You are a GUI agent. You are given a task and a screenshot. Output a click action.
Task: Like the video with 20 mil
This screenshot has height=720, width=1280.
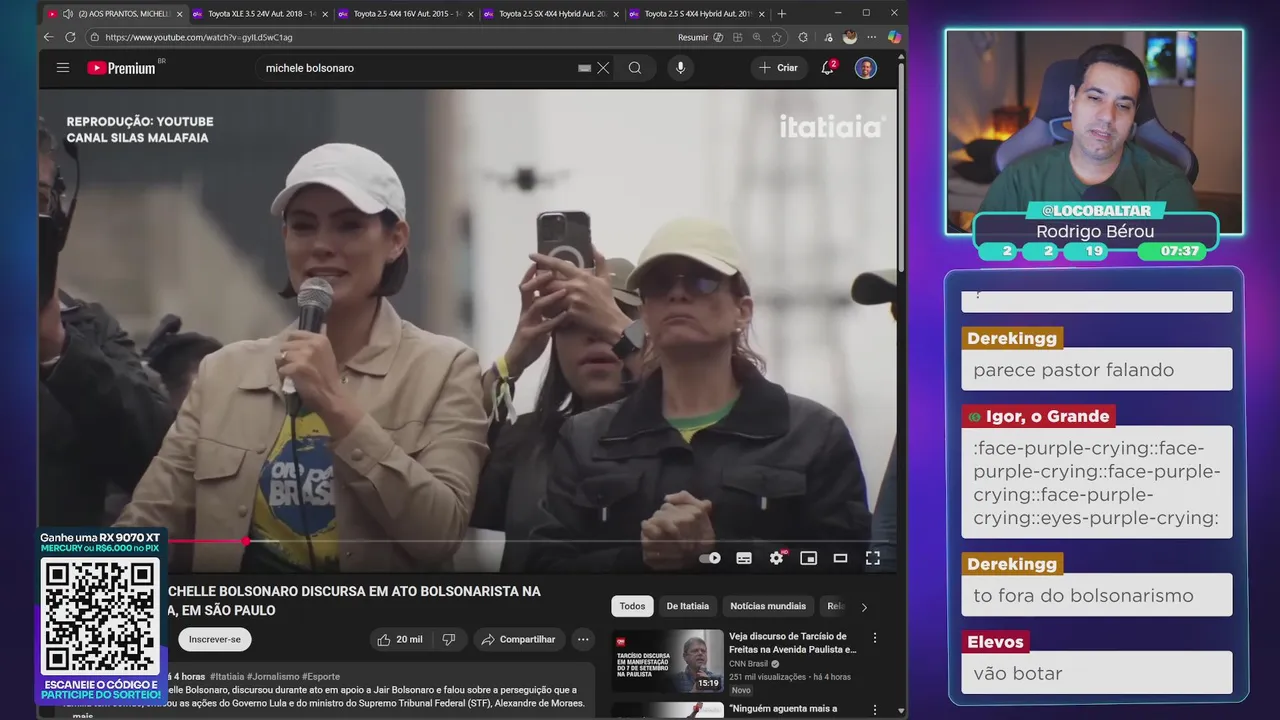click(399, 639)
